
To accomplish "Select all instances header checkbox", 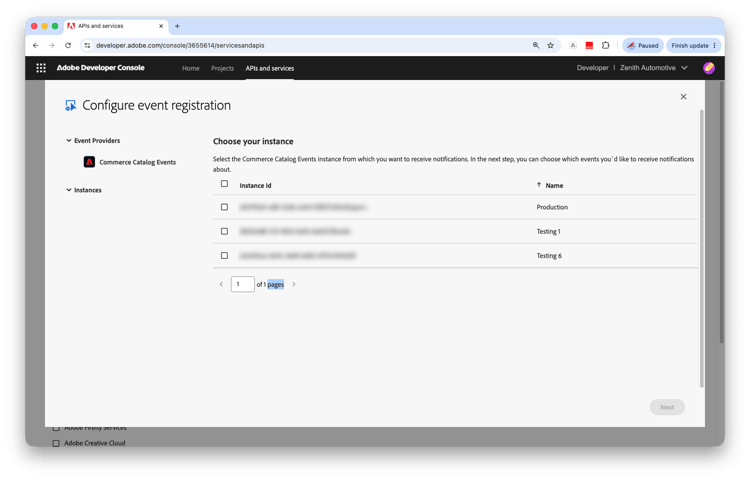I will (x=224, y=184).
